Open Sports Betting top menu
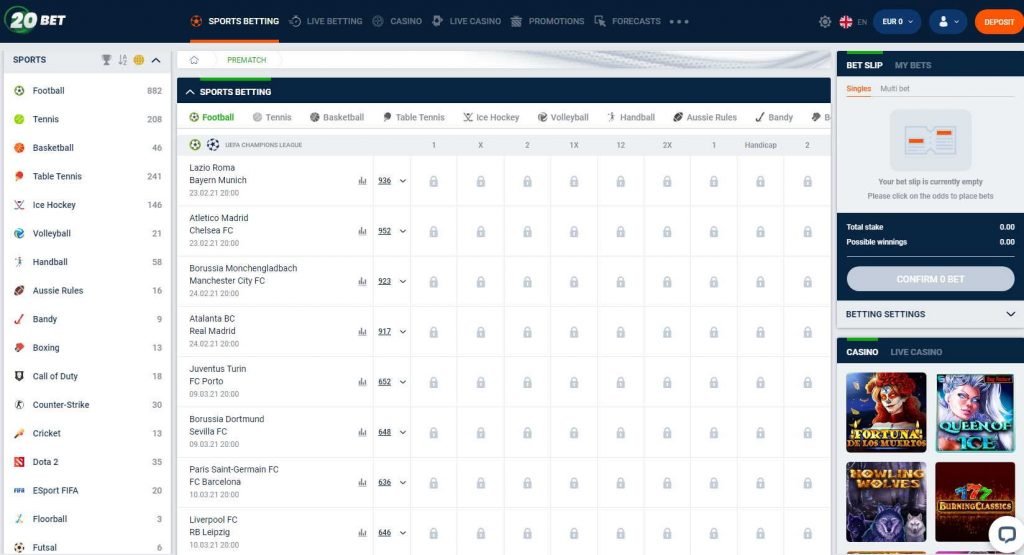This screenshot has height=555, width=1024. (x=234, y=22)
